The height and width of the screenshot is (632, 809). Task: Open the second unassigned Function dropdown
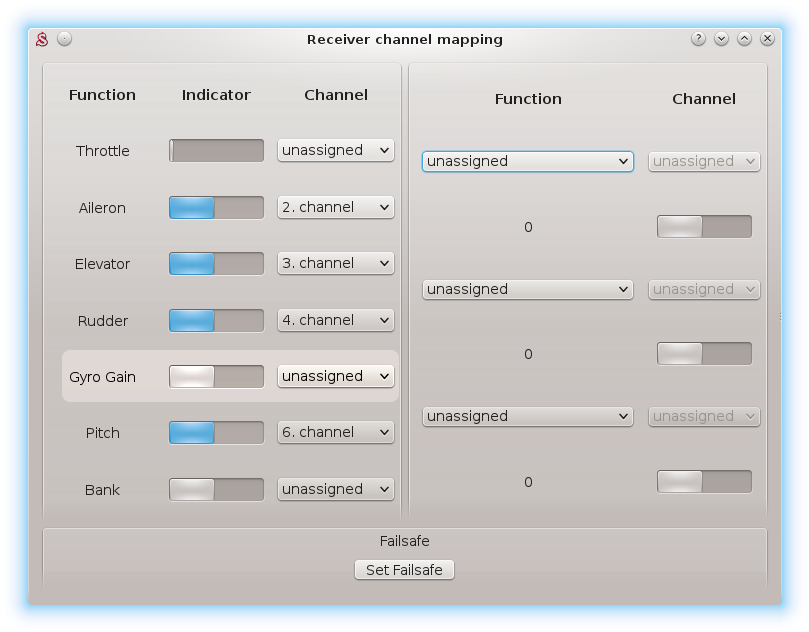click(x=527, y=289)
